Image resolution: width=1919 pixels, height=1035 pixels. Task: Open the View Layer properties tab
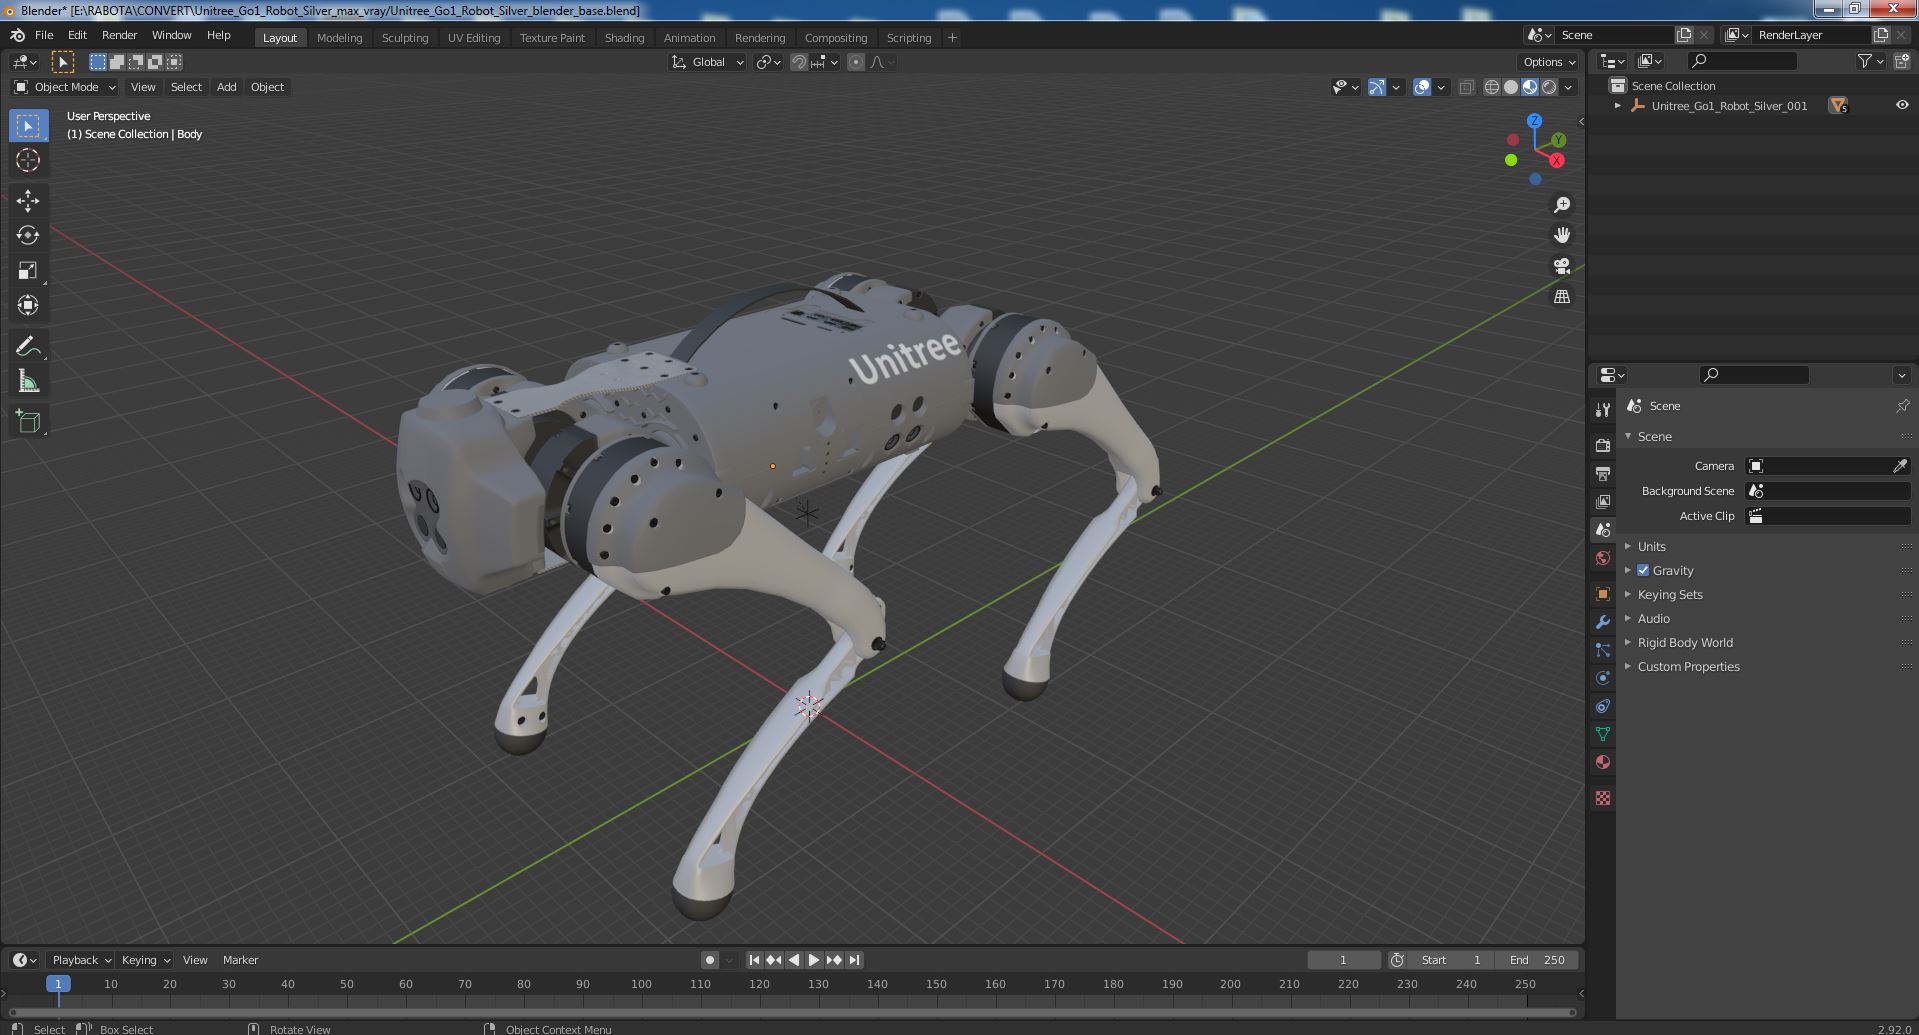click(x=1603, y=501)
